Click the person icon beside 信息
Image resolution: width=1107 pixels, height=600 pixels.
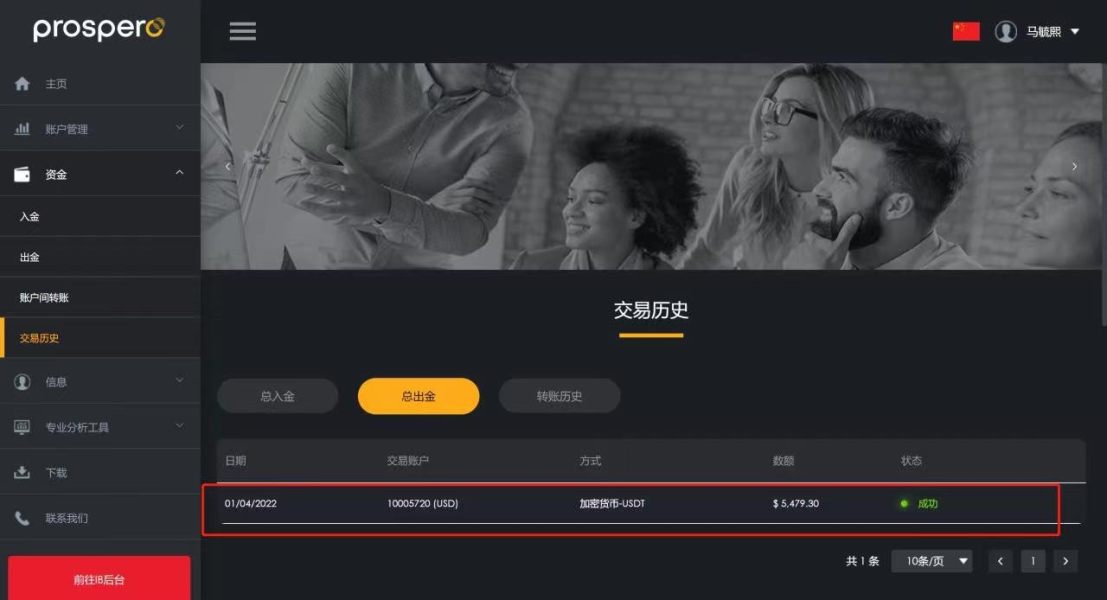(22, 382)
